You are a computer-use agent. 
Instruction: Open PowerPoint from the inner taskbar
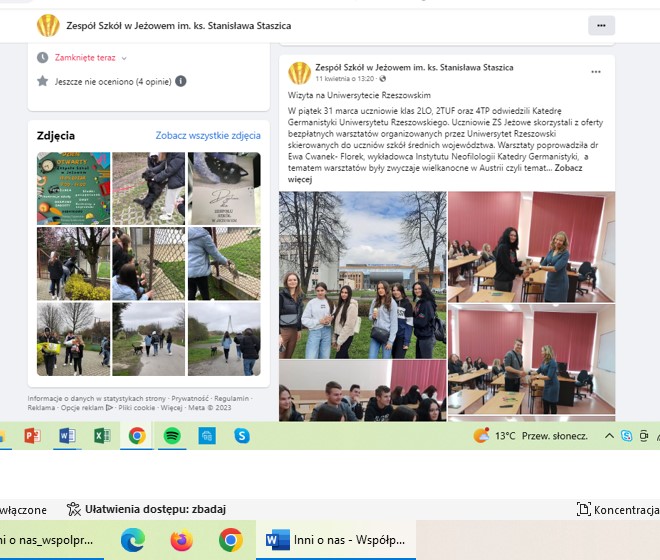coord(31,435)
